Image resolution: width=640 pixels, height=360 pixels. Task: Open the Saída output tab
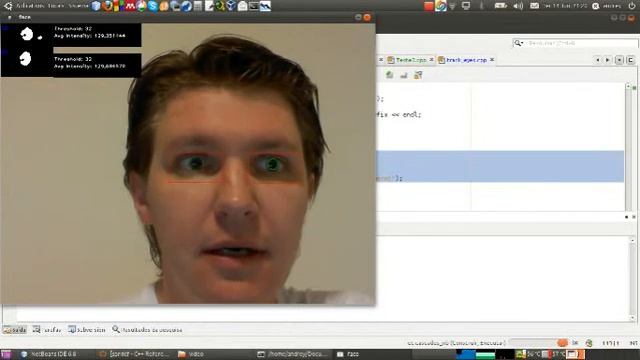click(15, 329)
